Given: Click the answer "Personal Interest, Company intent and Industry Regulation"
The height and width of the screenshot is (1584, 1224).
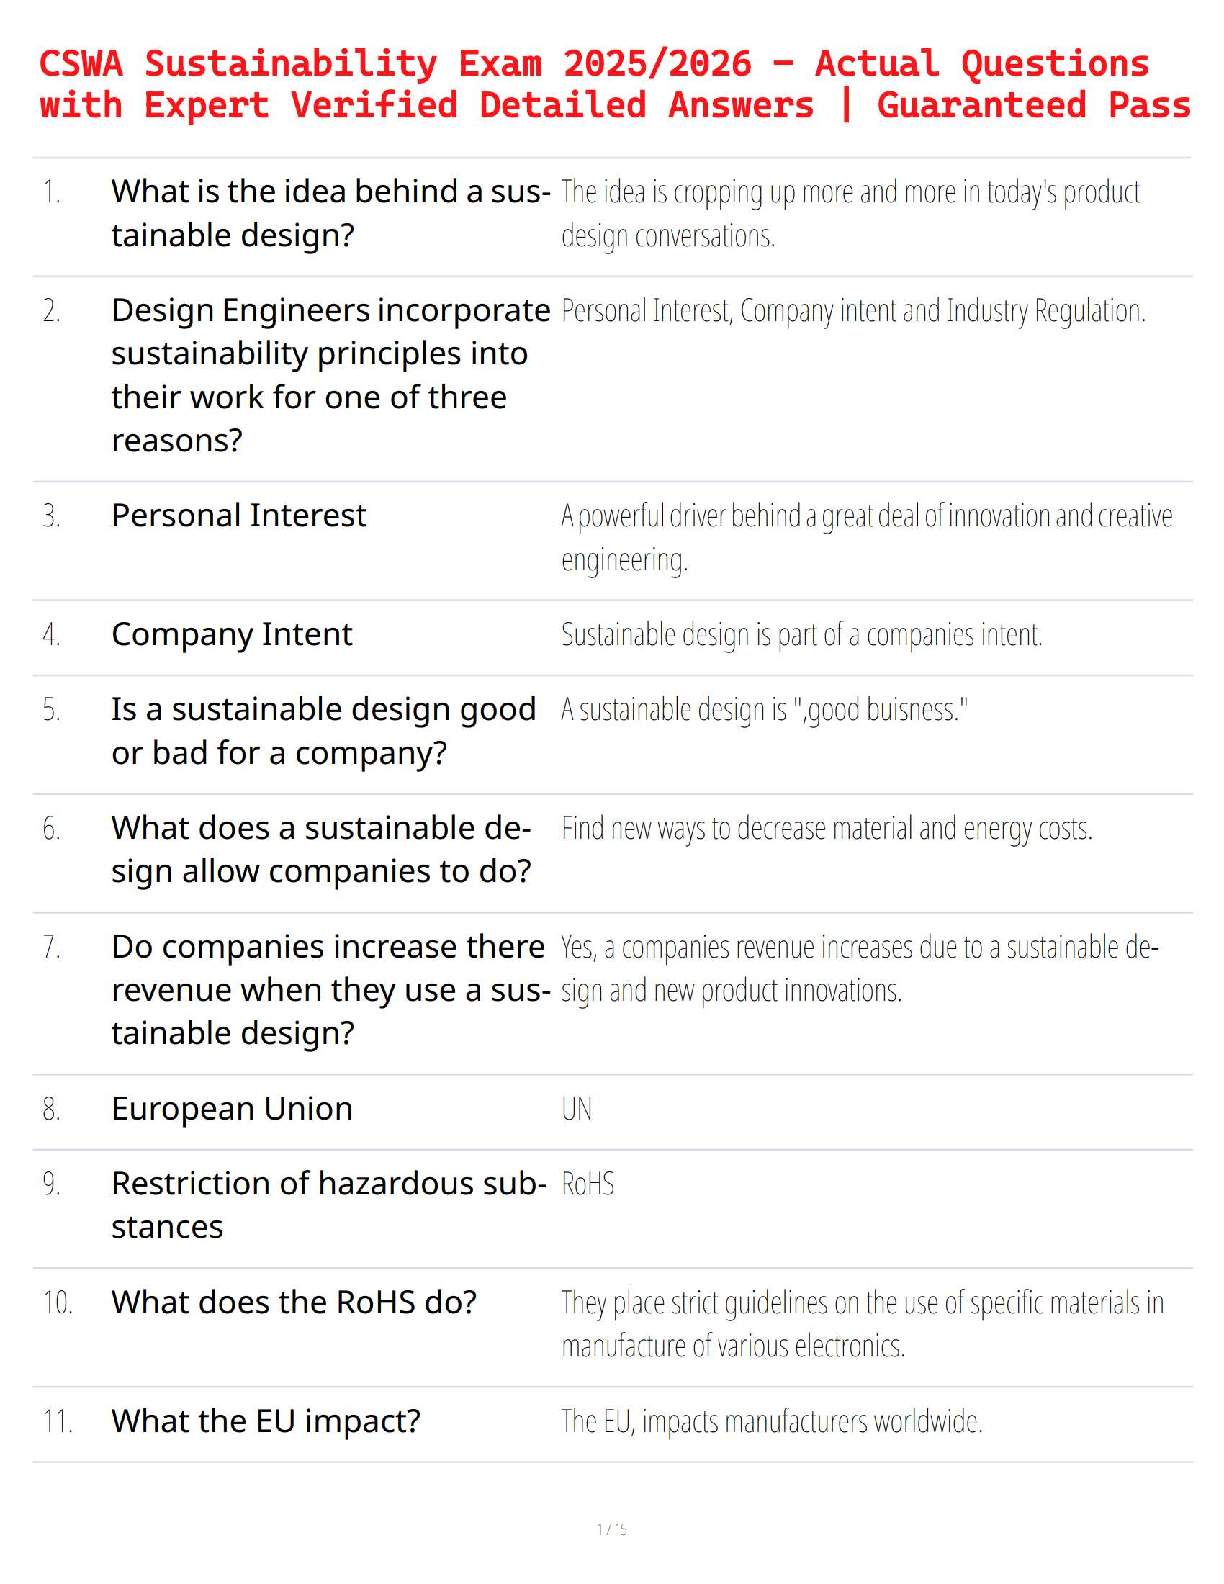Looking at the screenshot, I should pos(853,311).
